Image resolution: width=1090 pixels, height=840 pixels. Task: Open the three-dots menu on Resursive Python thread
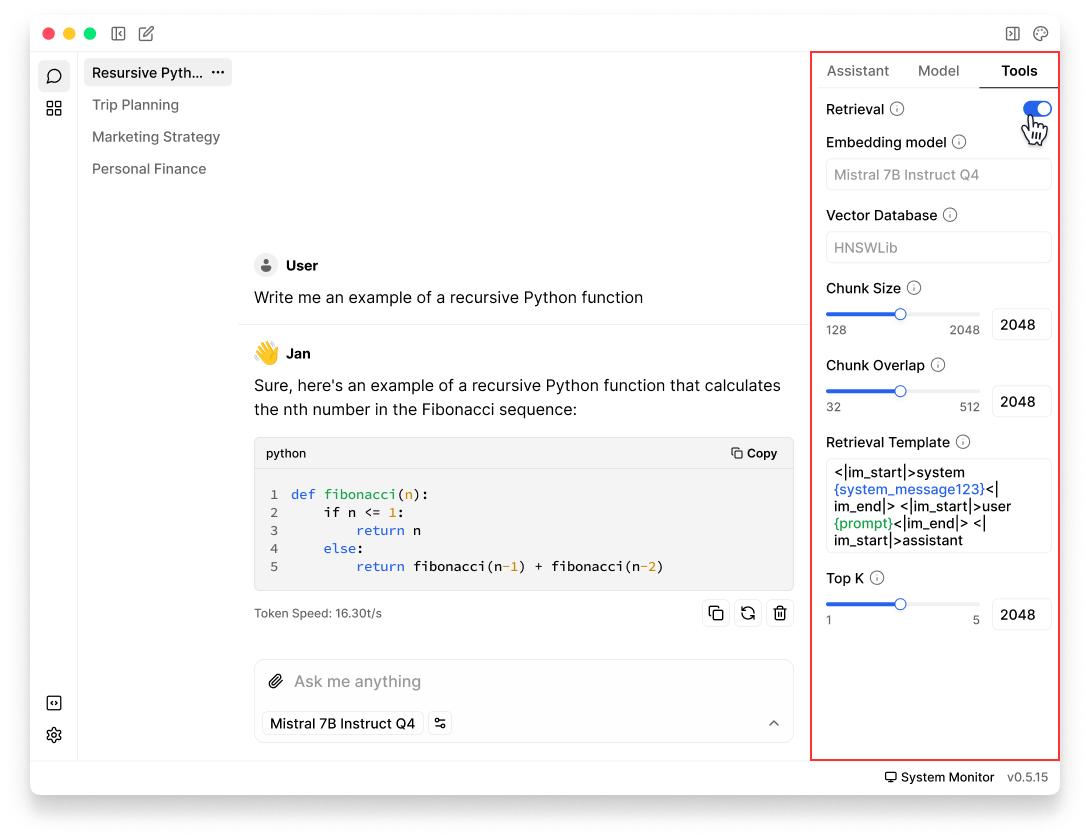tap(218, 73)
